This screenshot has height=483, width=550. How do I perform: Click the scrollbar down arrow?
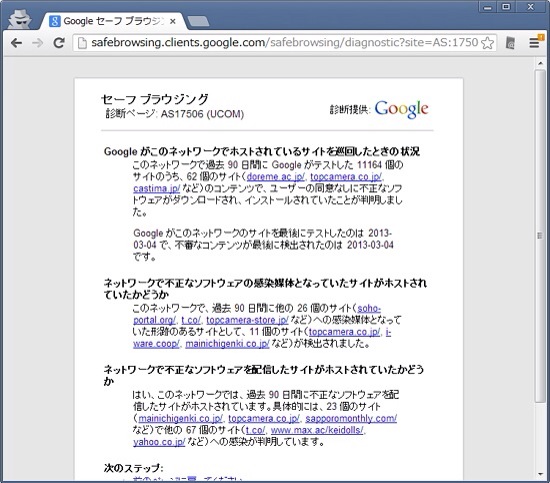click(x=540, y=475)
